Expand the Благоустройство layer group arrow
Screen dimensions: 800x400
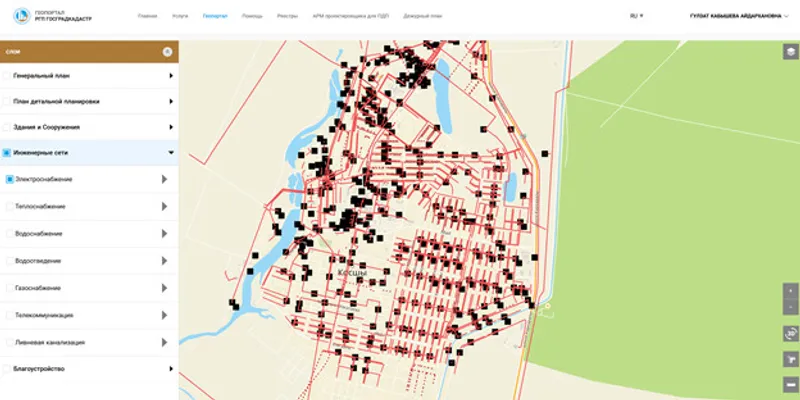point(171,369)
